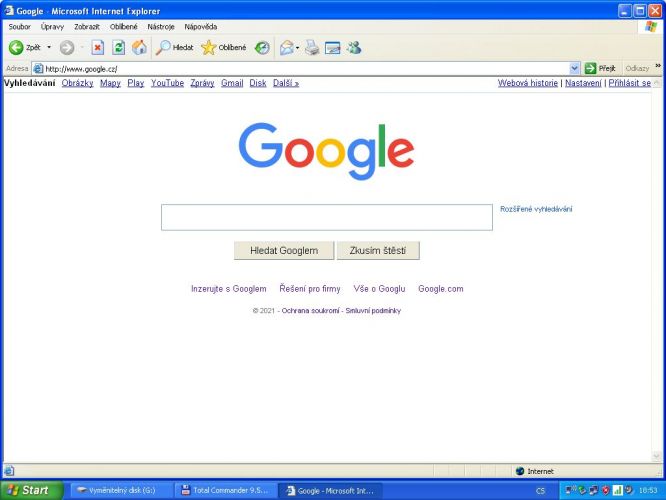Open the YouTube link

[x=167, y=83]
